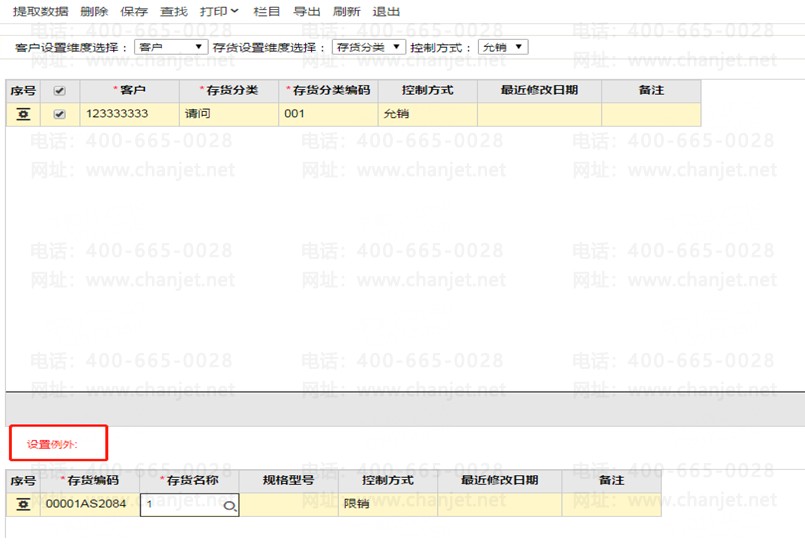Open 控制方式 dropdown showing 允销
The image size is (805, 547).
click(x=503, y=47)
